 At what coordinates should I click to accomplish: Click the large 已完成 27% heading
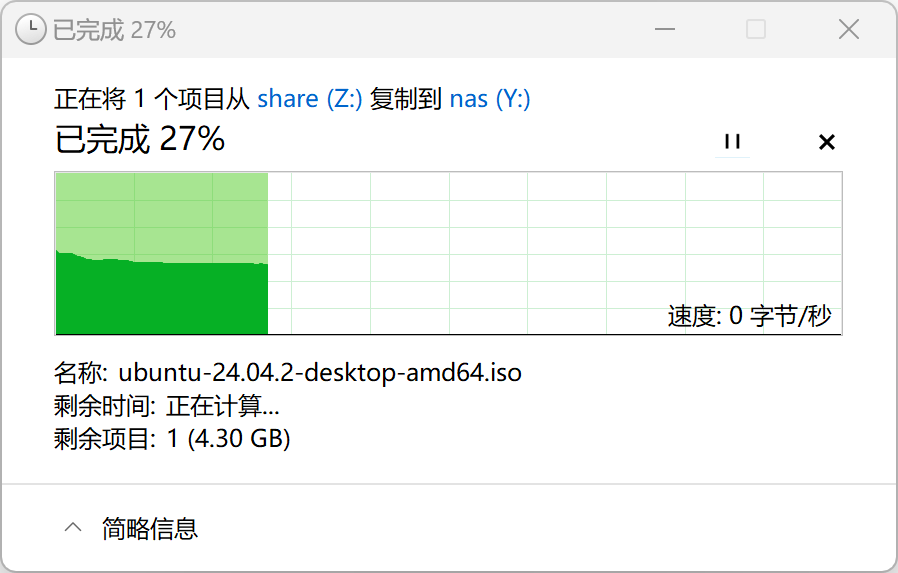pos(140,140)
